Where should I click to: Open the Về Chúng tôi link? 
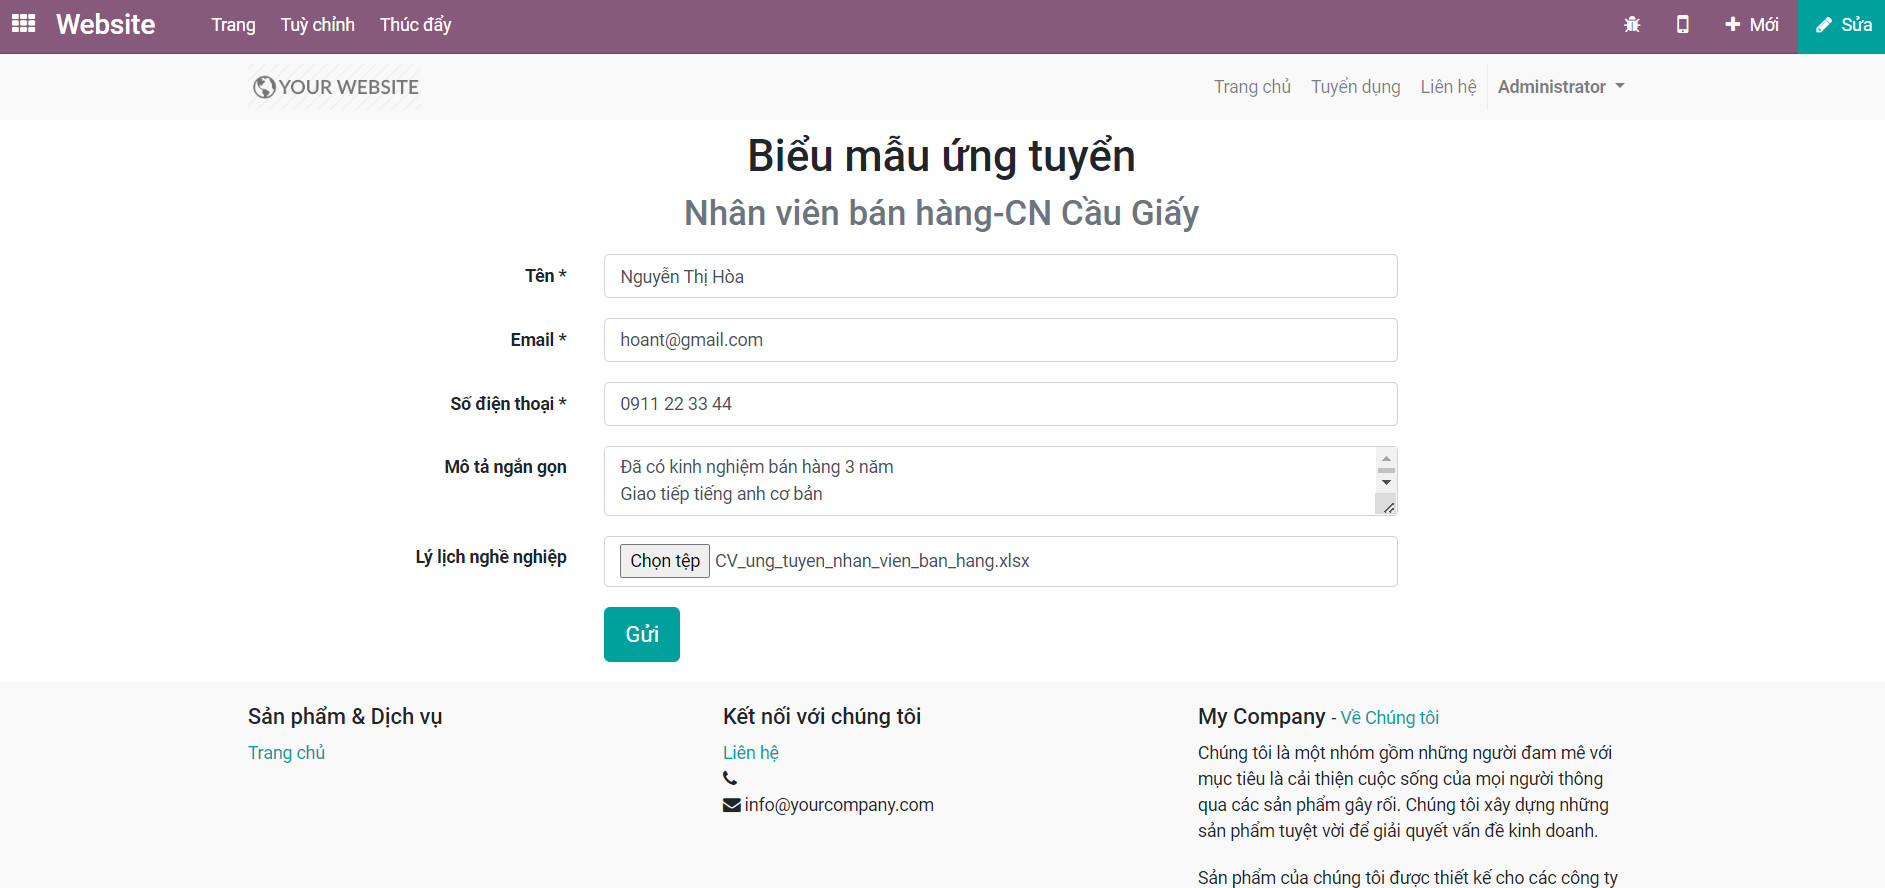coord(1389,718)
